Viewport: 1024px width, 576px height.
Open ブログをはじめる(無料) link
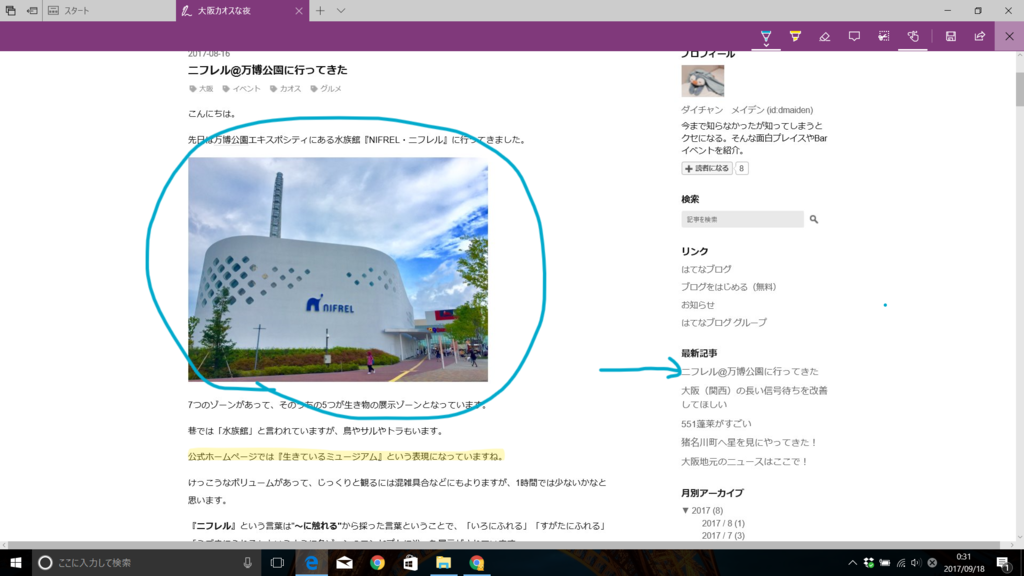pos(728,287)
